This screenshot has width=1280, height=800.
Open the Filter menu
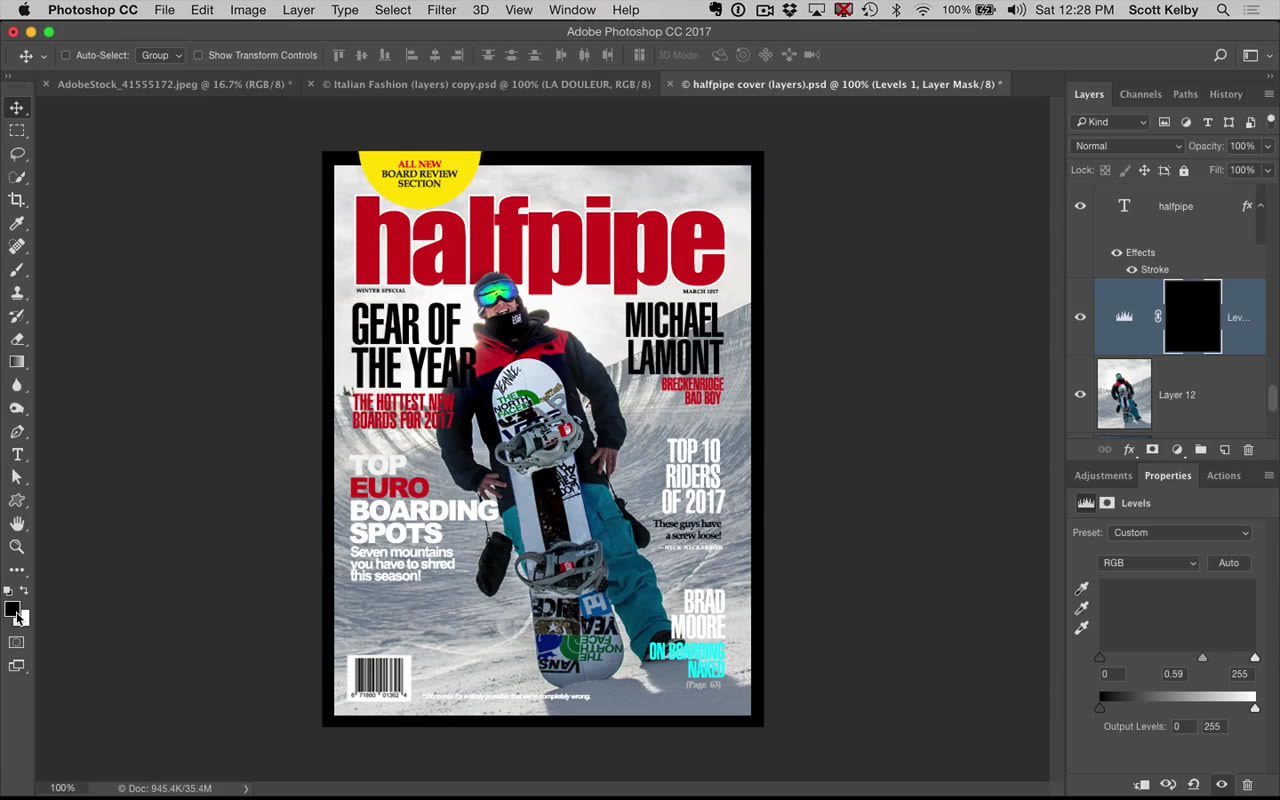tap(441, 10)
